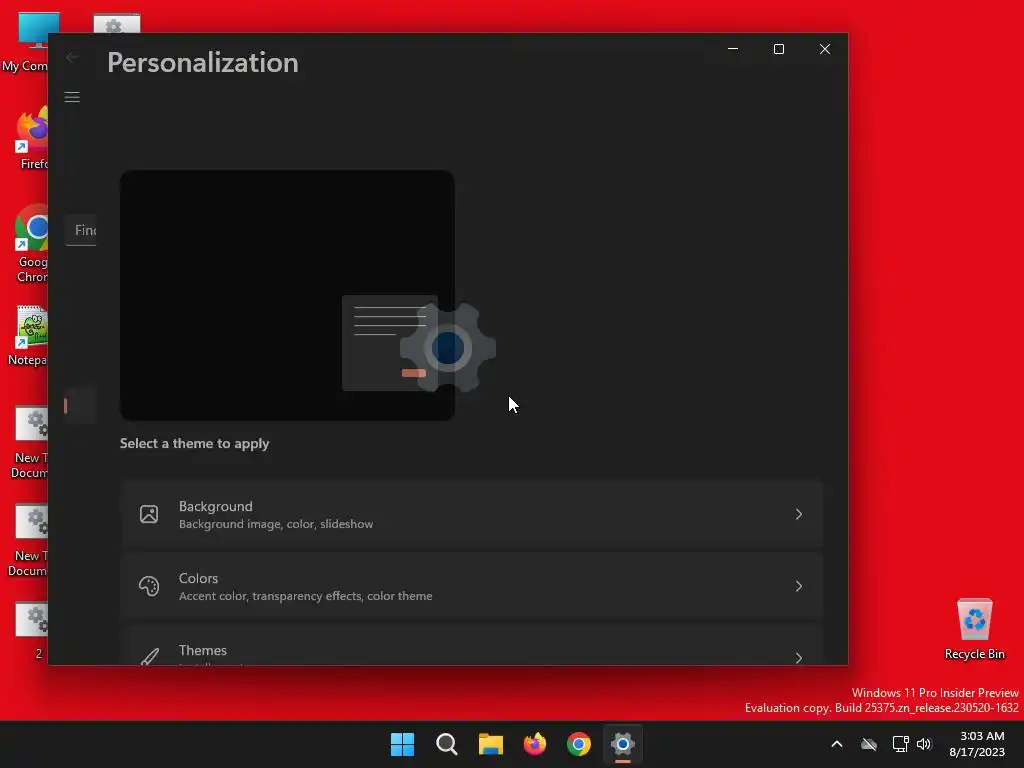This screenshot has height=768, width=1024.
Task: Go back using the Settings back arrow
Action: (x=72, y=57)
